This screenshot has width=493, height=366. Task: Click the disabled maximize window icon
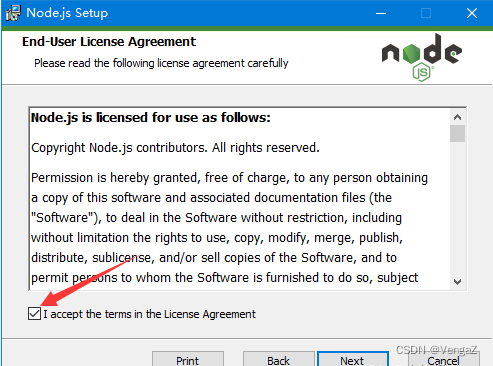tap(426, 13)
